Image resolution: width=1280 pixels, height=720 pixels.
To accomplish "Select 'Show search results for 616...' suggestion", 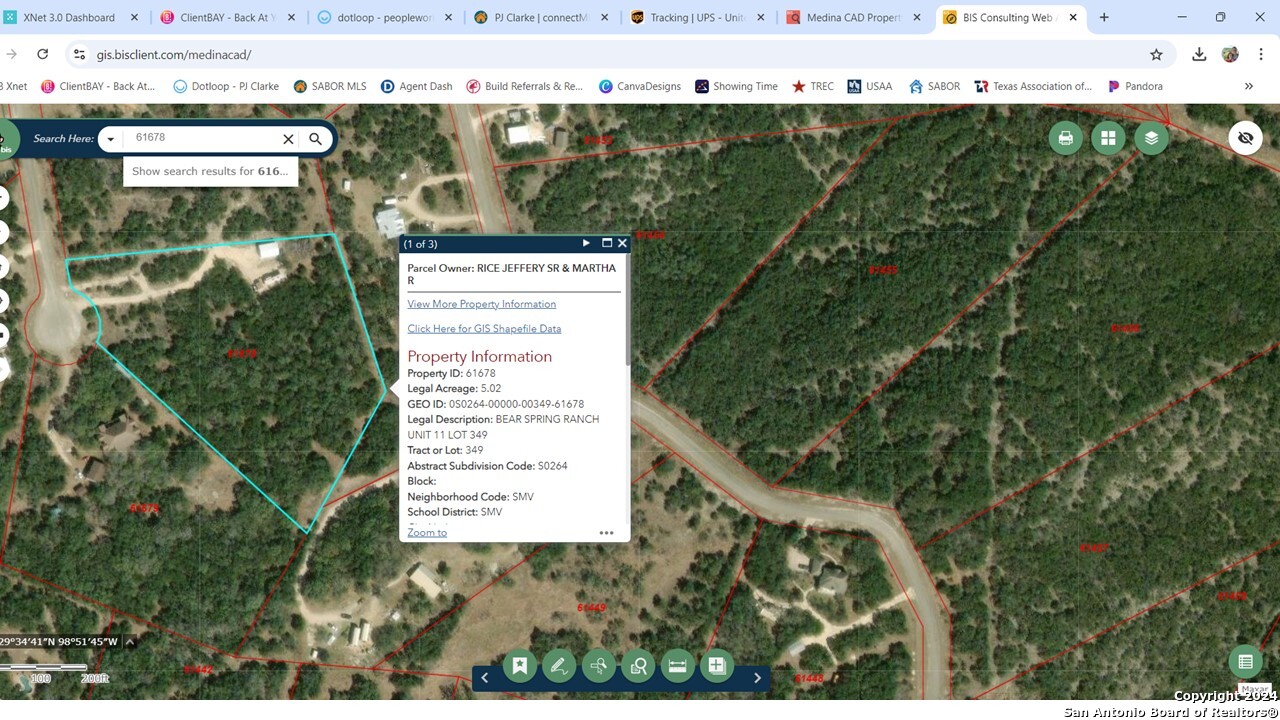I will click(x=210, y=171).
